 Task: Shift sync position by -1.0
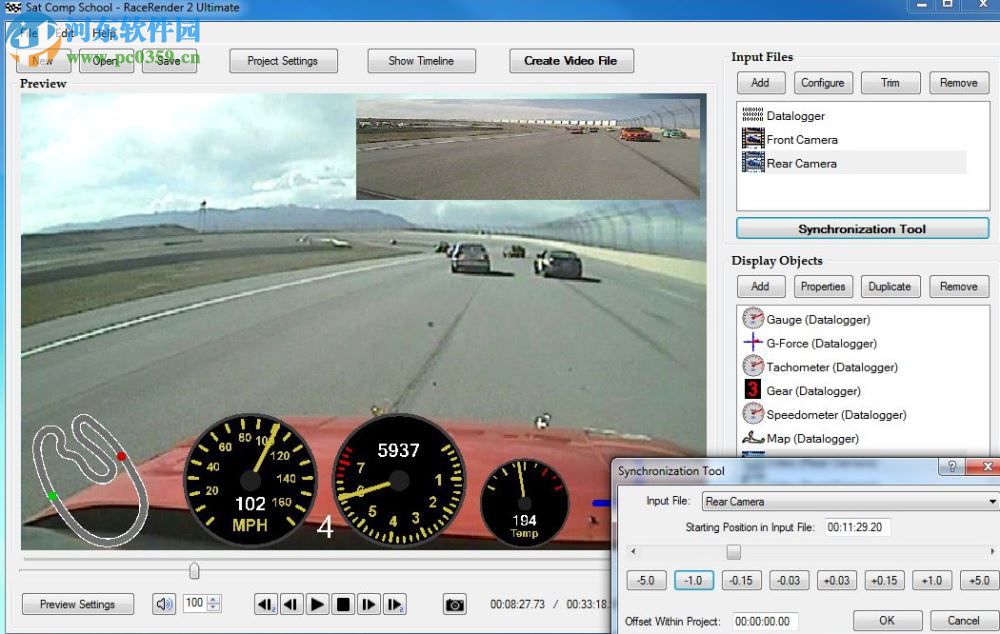pos(693,580)
